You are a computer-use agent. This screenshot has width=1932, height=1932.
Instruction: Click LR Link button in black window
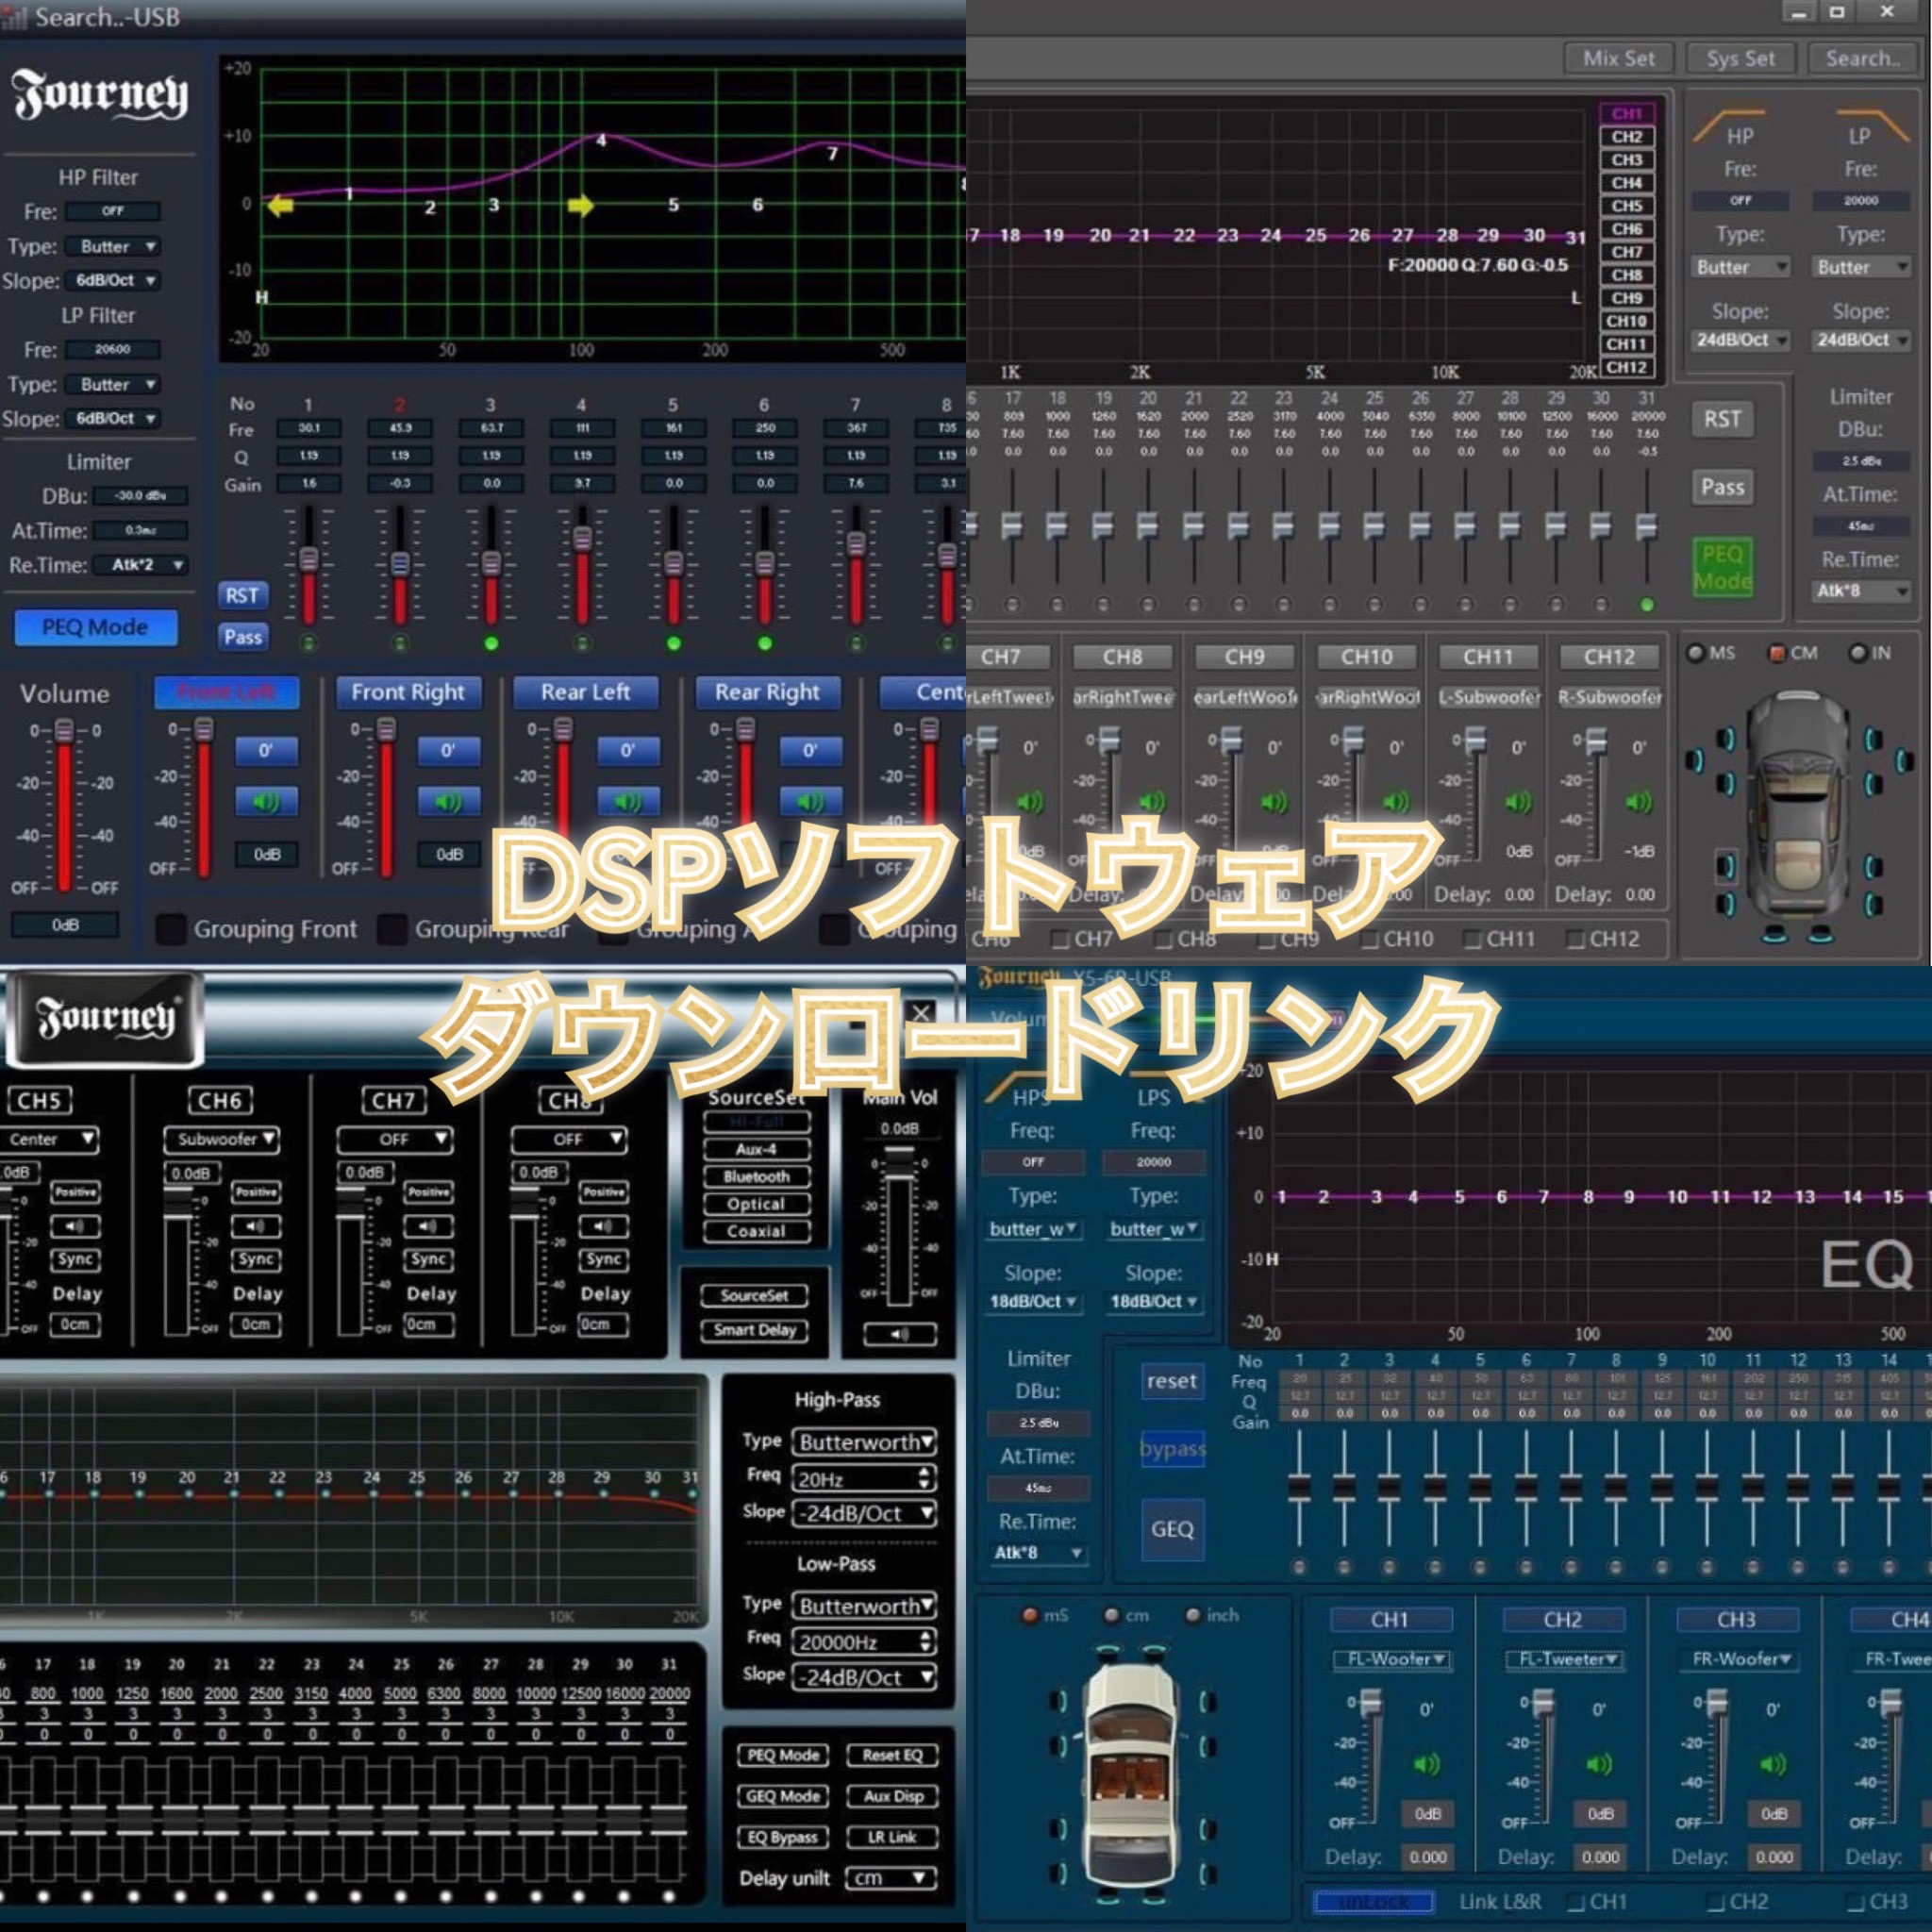tap(892, 1837)
